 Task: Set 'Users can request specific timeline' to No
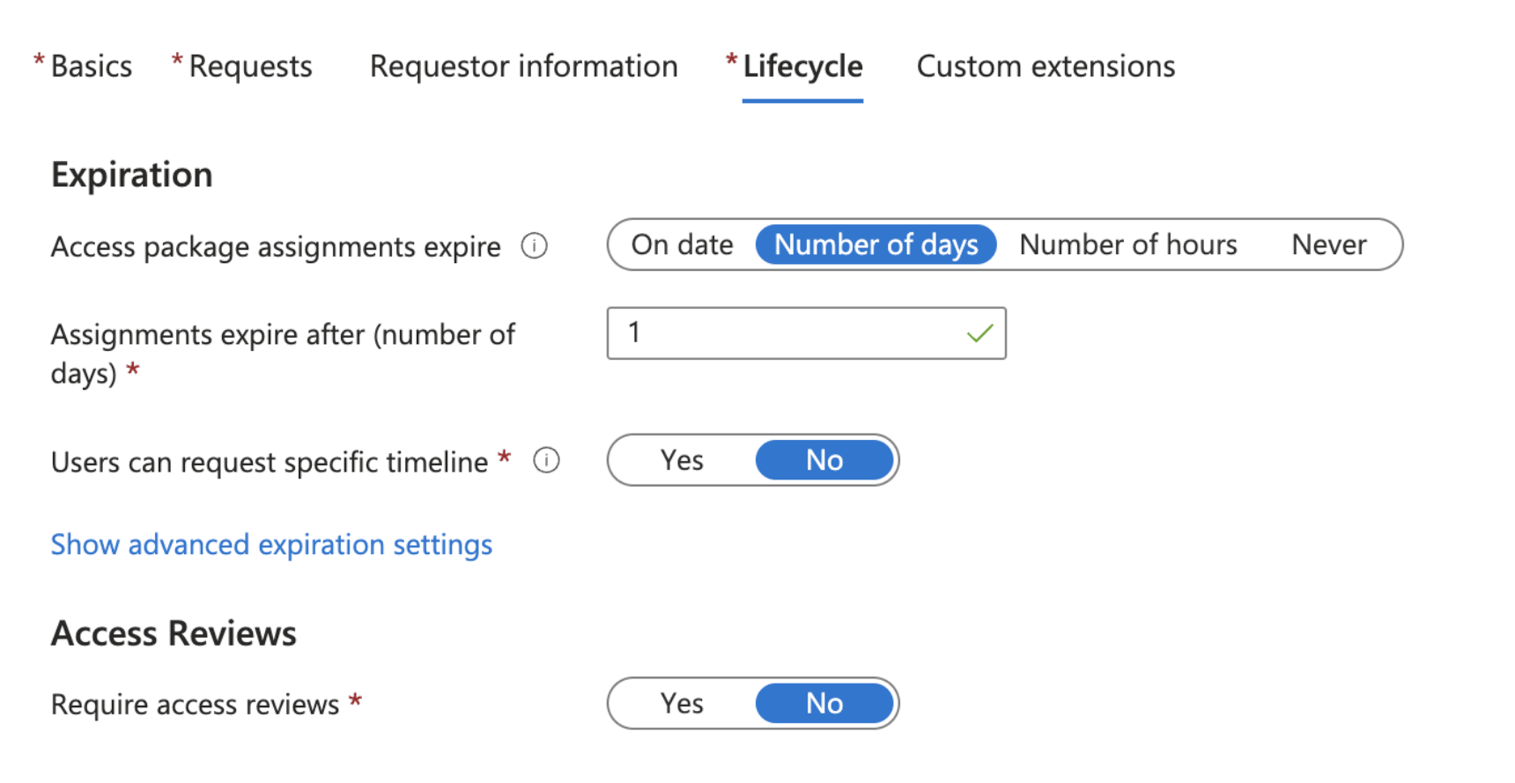825,460
